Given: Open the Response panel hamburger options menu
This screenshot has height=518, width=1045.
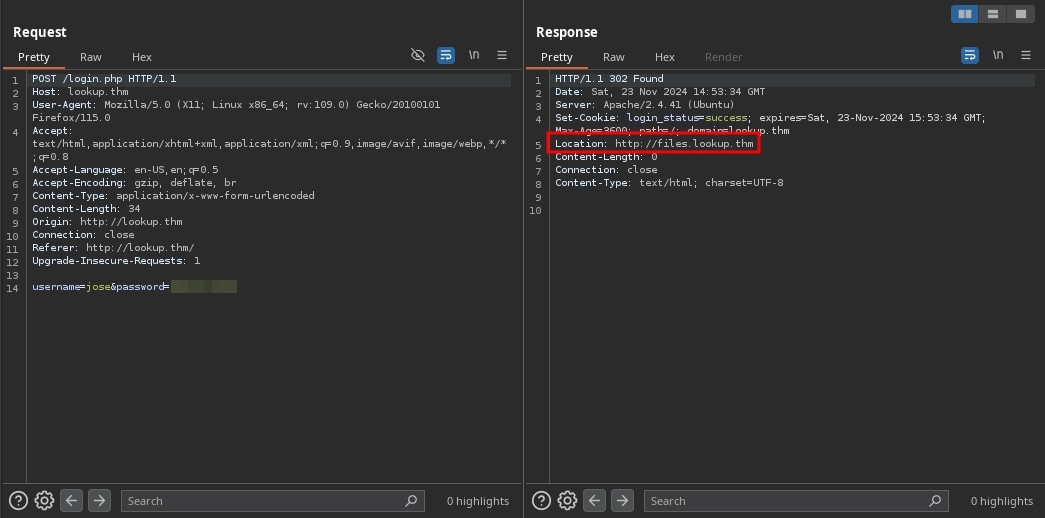Looking at the screenshot, I should (1026, 56).
